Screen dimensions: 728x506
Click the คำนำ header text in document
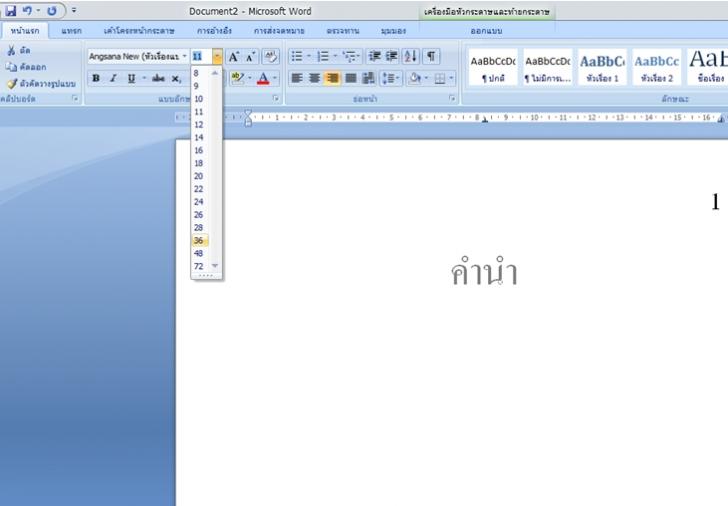pyautogui.click(x=484, y=273)
